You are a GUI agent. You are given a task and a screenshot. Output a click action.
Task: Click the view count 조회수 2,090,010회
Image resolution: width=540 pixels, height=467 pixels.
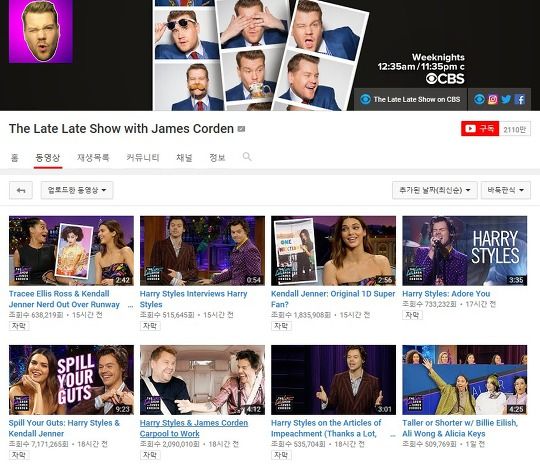pyautogui.click(x=169, y=444)
